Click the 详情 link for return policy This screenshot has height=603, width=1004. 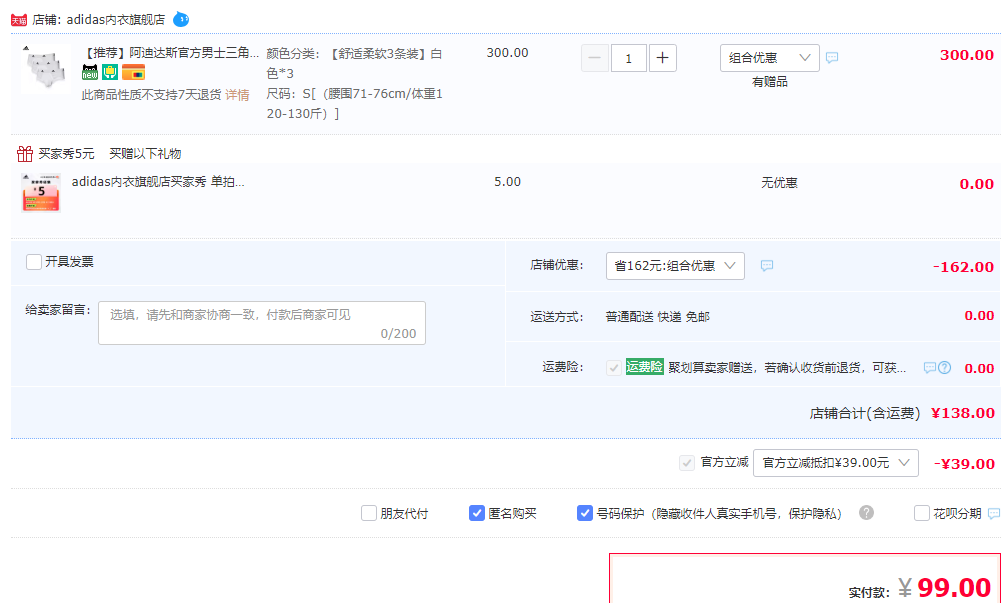point(237,95)
